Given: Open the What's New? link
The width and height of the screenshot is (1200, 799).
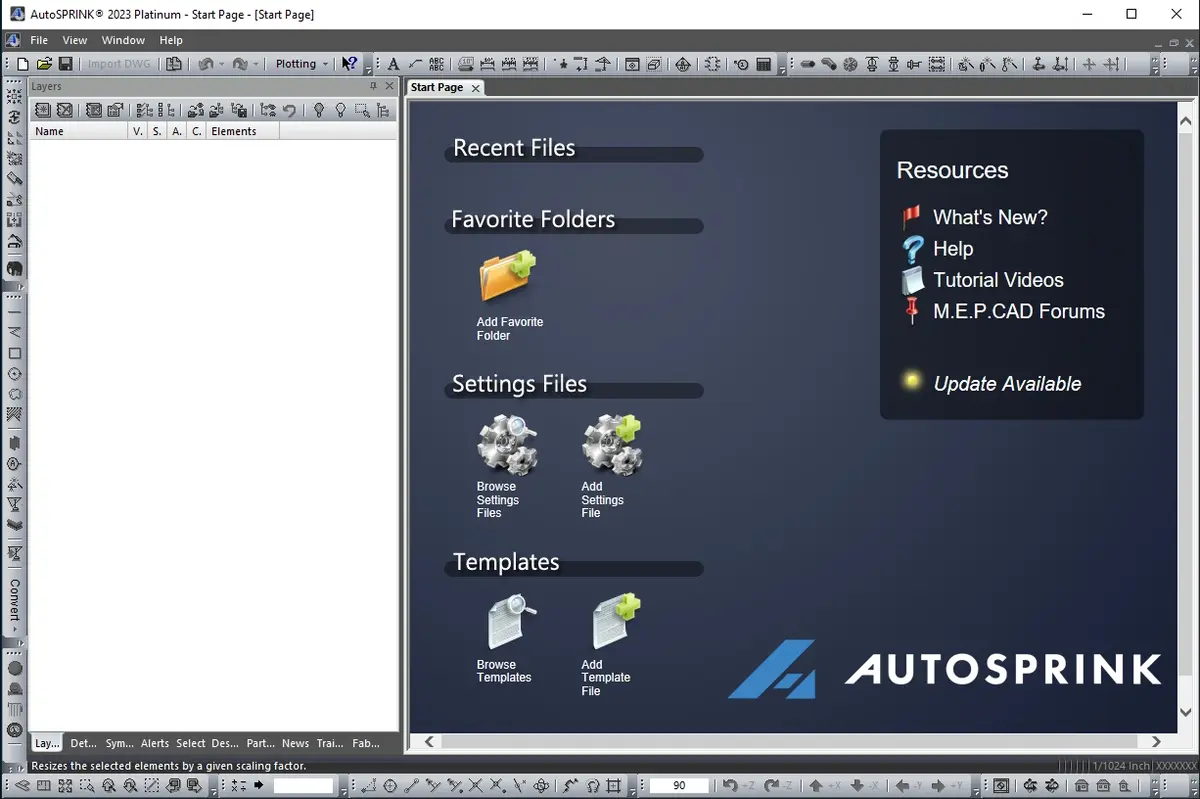Looking at the screenshot, I should [x=990, y=217].
